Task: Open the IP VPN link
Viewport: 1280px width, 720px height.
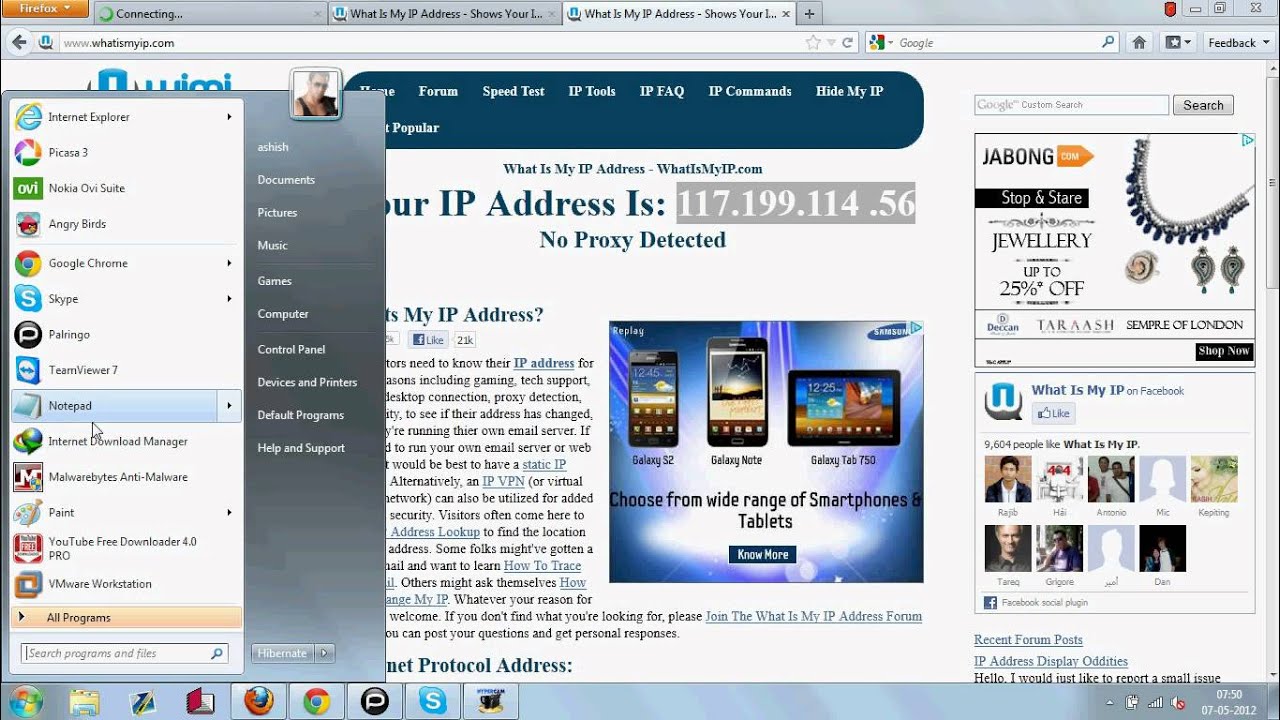Action: pyautogui.click(x=503, y=482)
